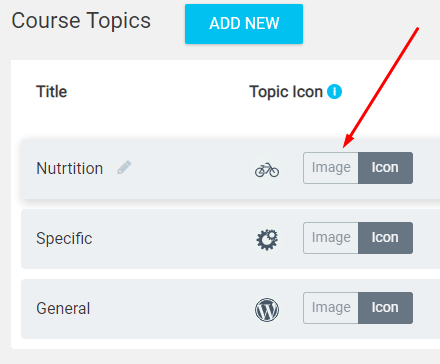Open the Topic Icon info tooltip icon

(x=334, y=91)
